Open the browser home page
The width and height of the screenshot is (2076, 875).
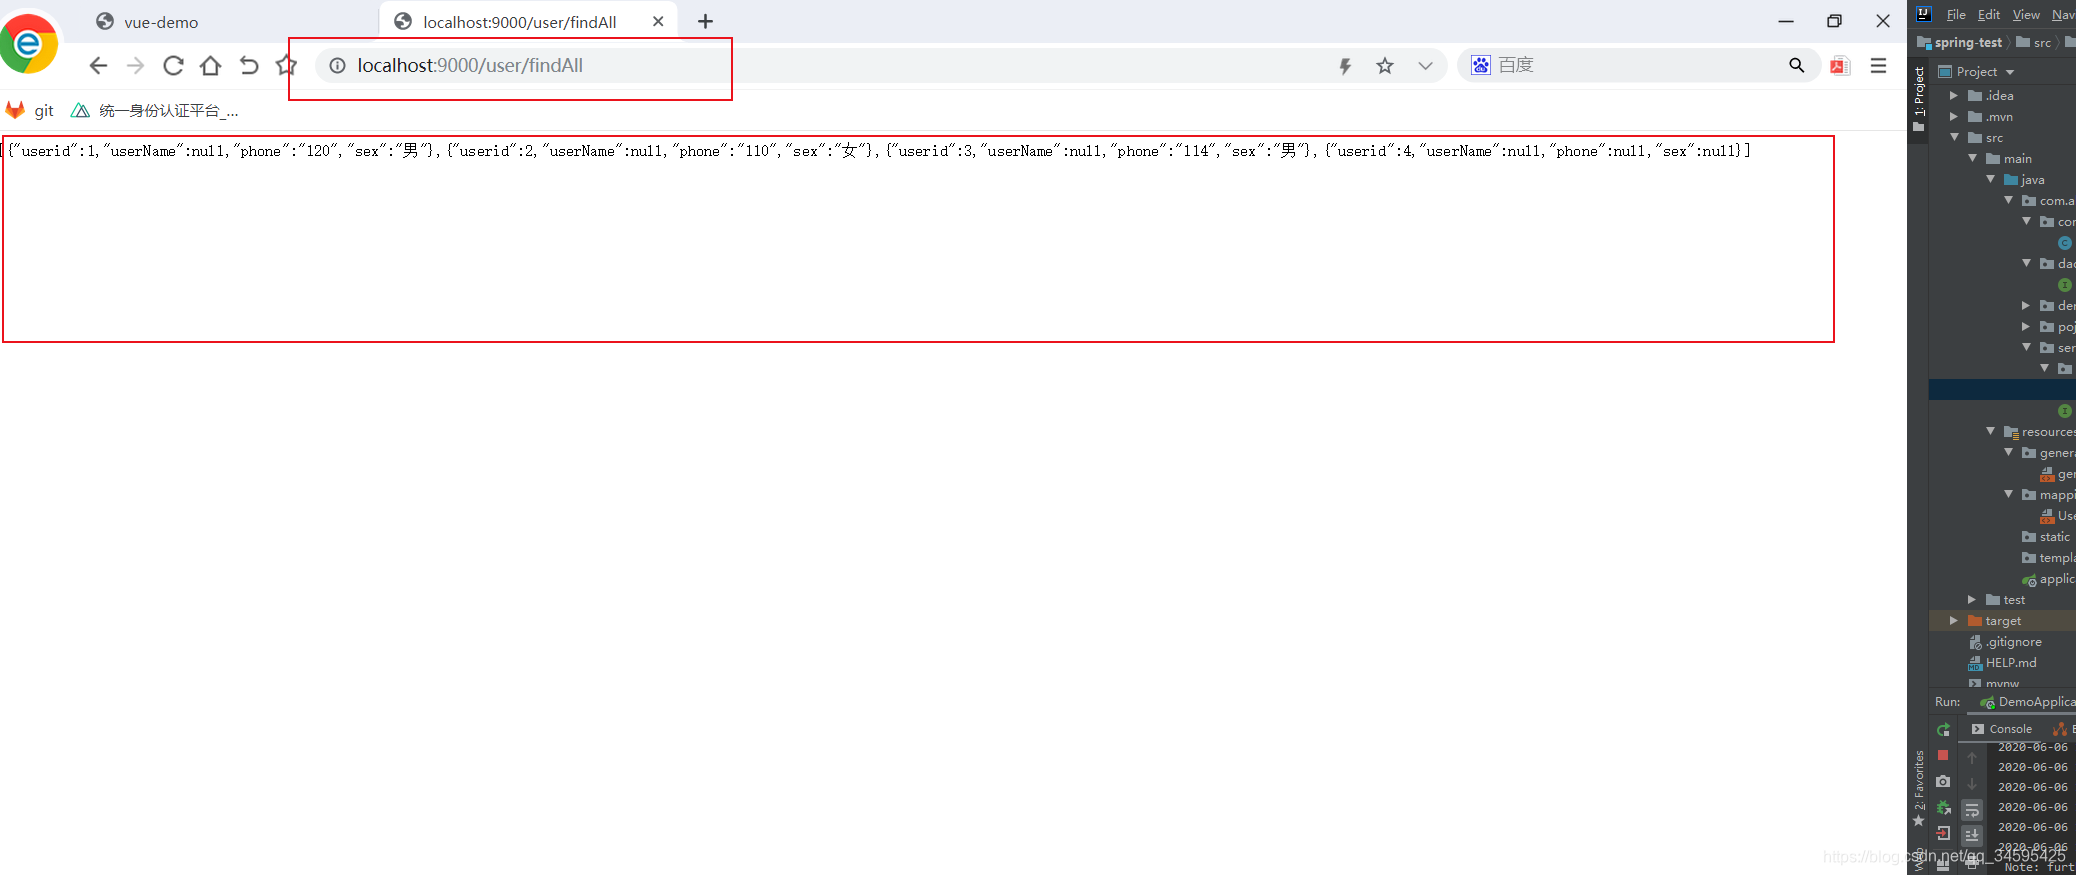(x=210, y=66)
